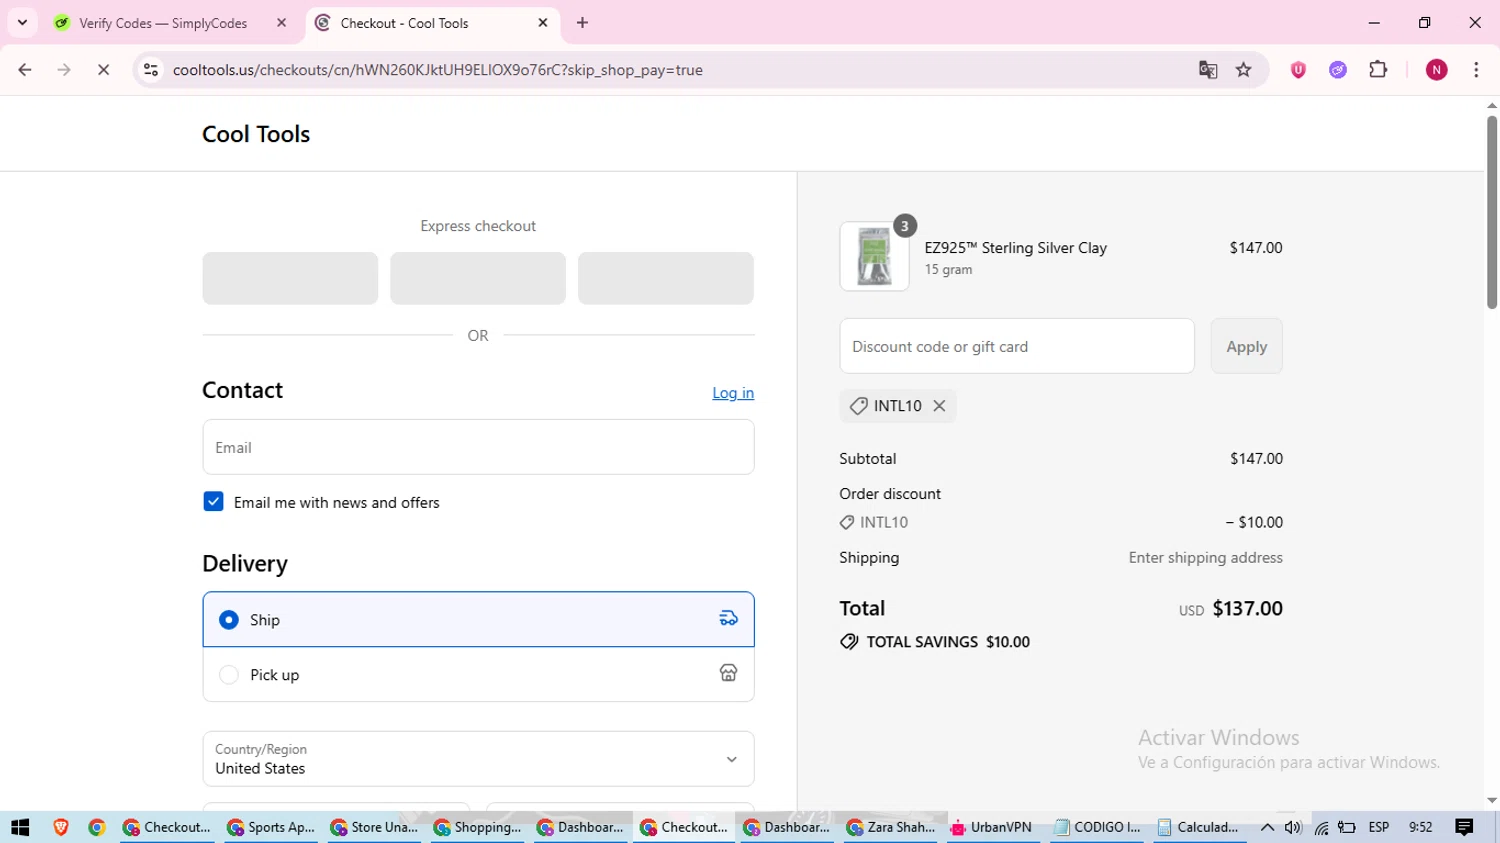
Task: Bookmark this page with the star icon
Action: 1244,70
